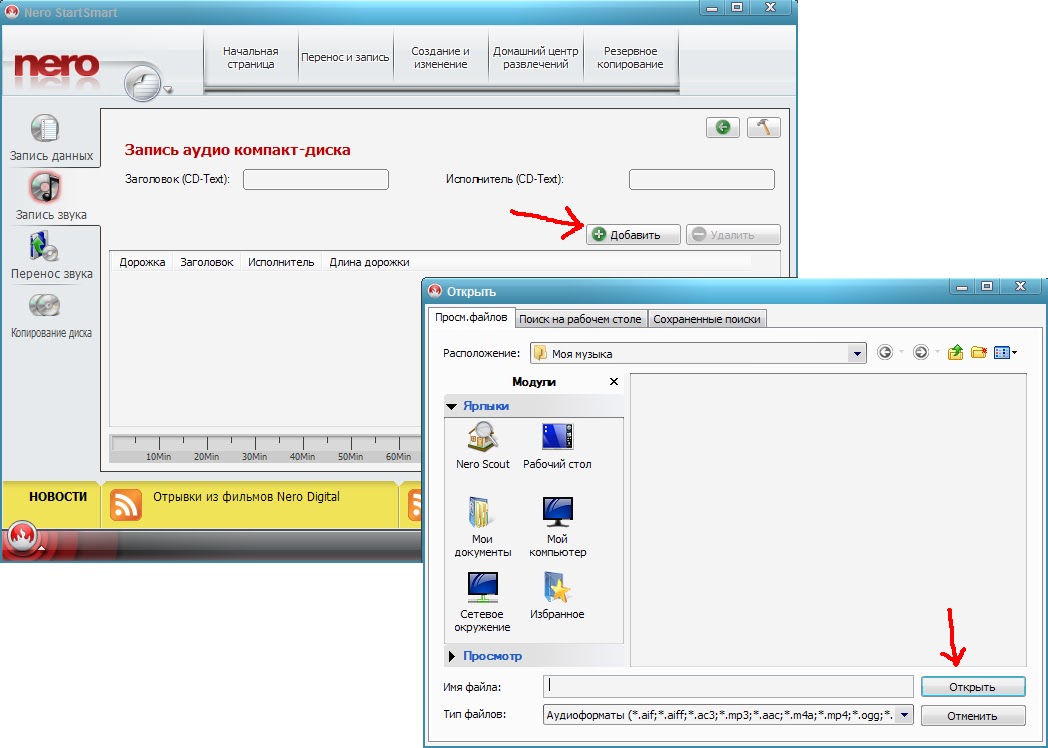Switch to Перенос и запись tab
Viewport: 1048px width, 748px height.
[x=345, y=57]
